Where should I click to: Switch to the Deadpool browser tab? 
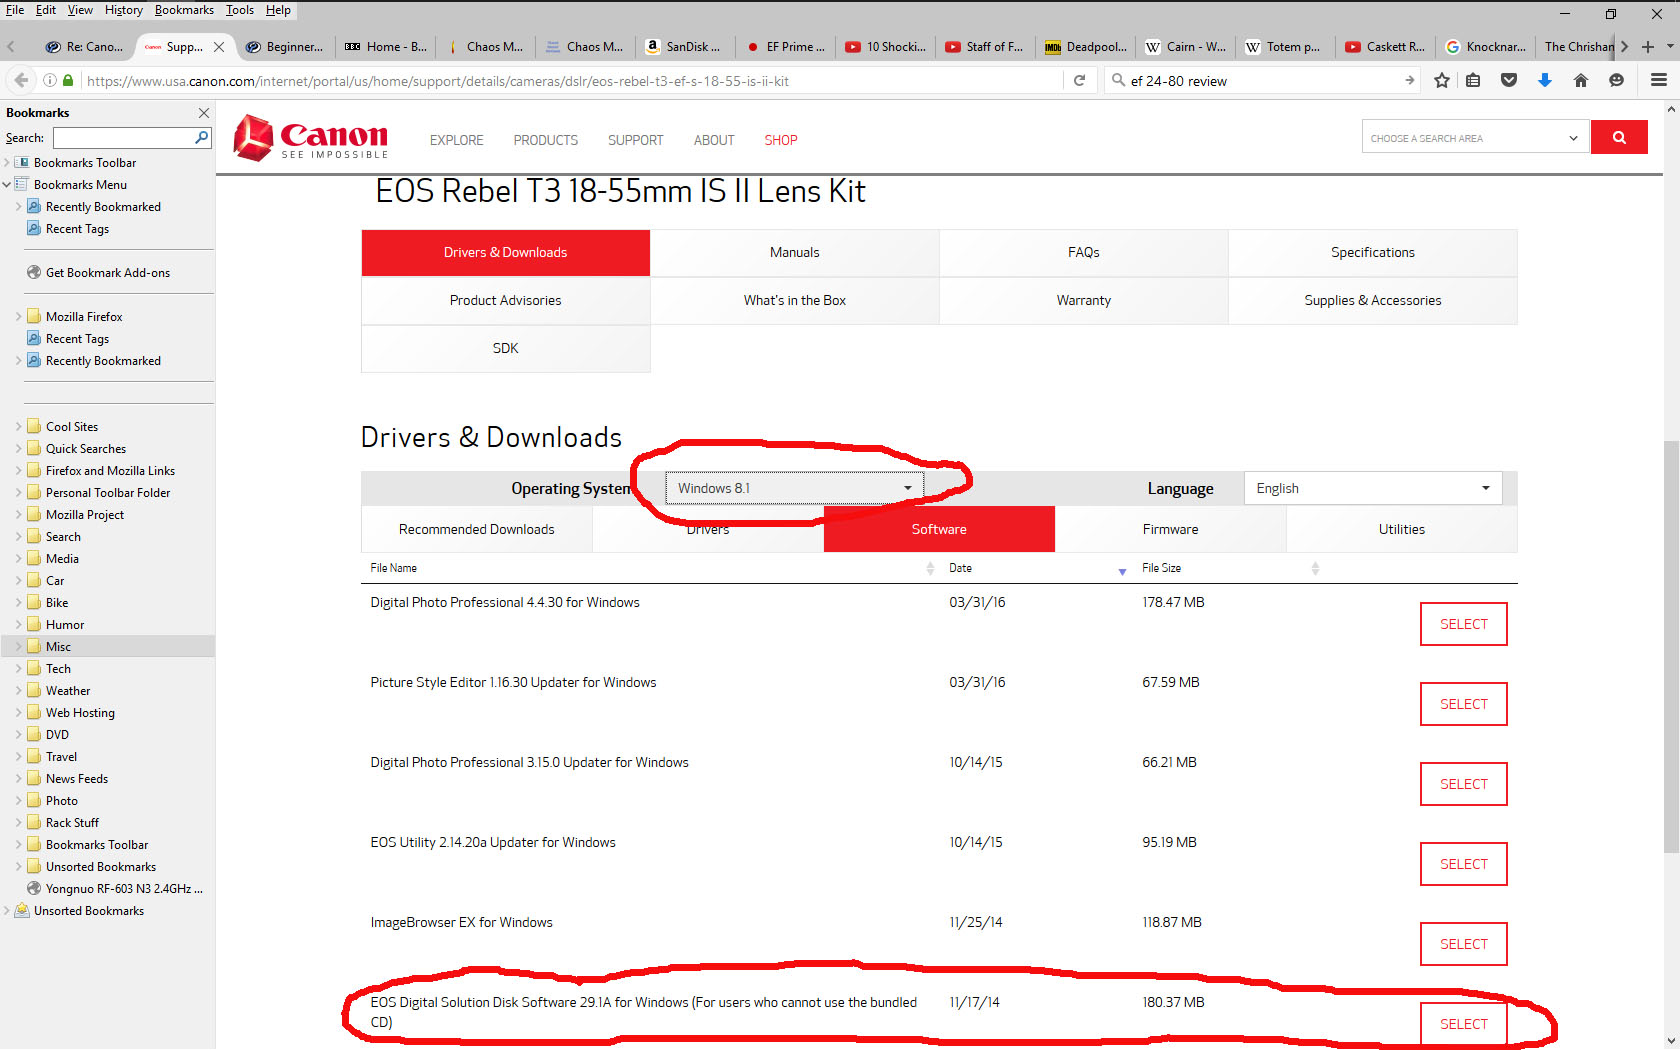(x=1085, y=46)
